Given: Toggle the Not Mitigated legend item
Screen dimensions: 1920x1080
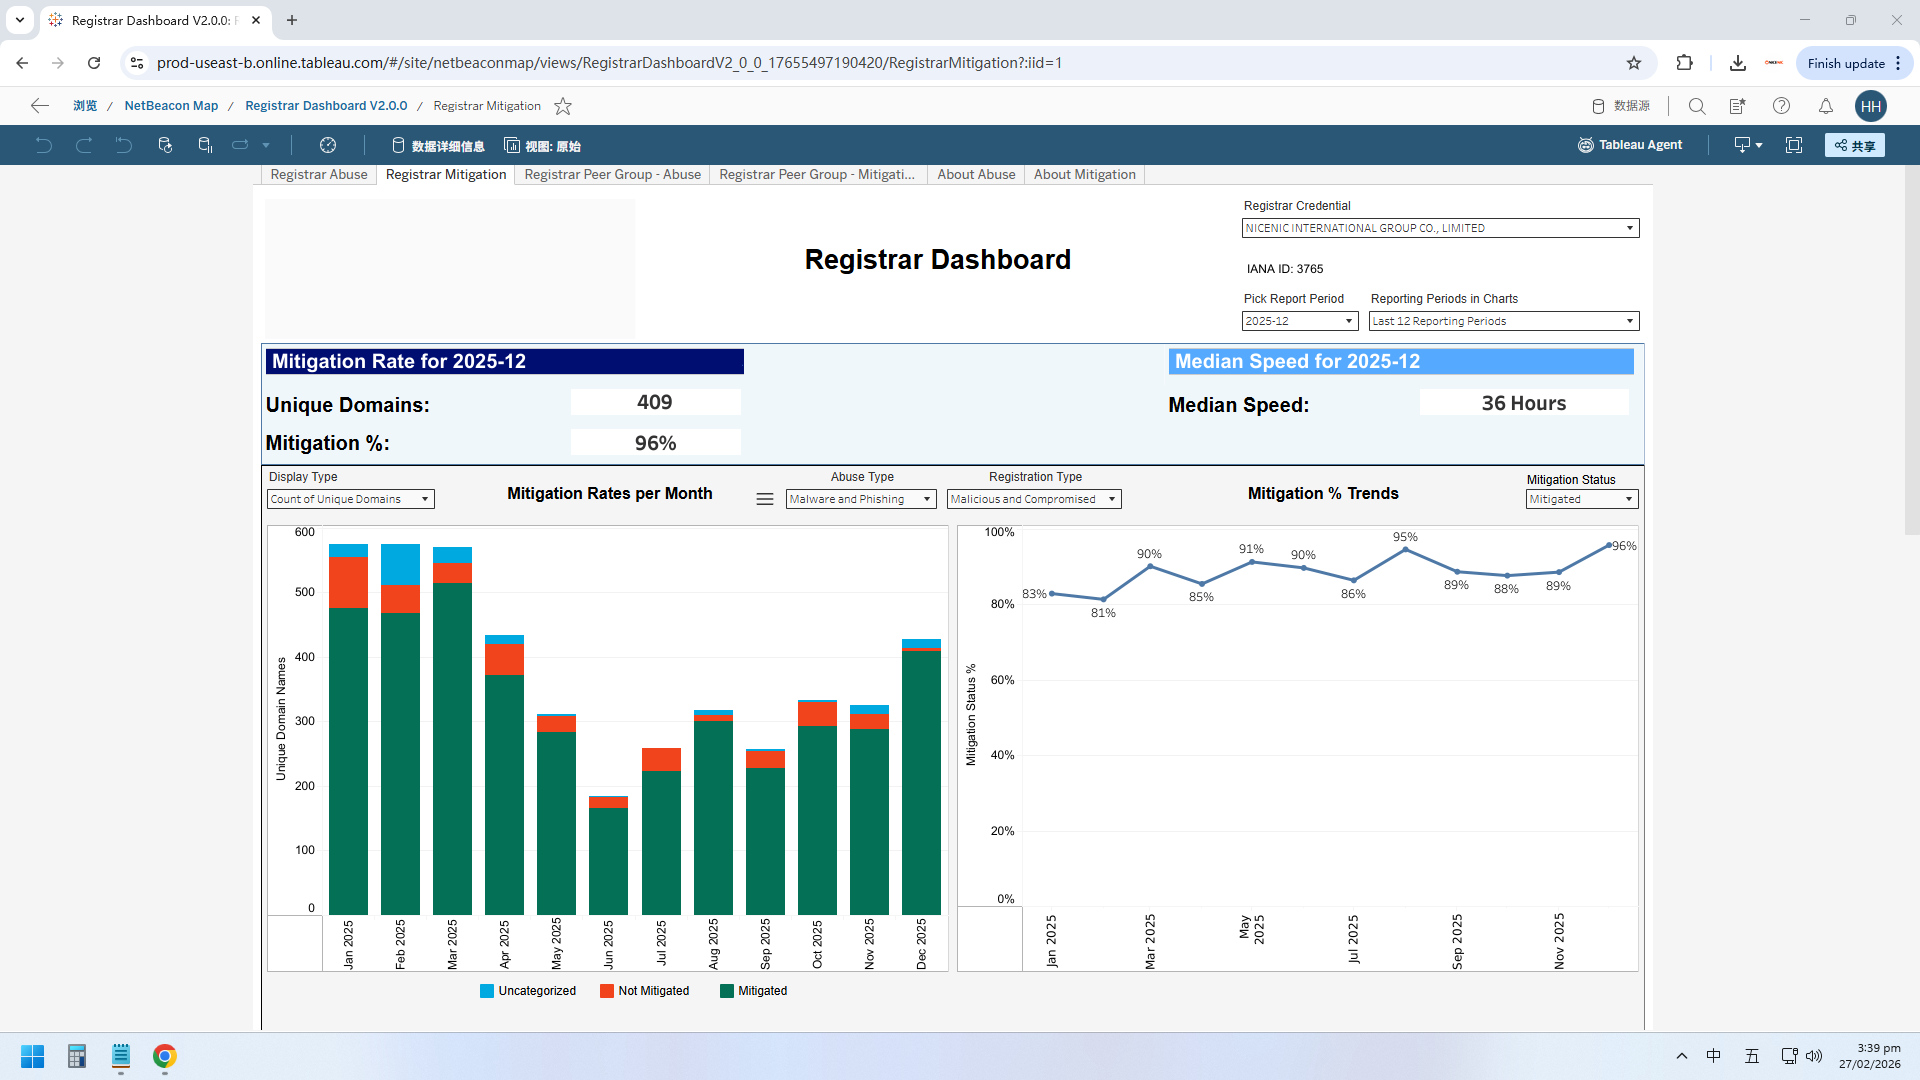Looking at the screenshot, I should click(644, 991).
